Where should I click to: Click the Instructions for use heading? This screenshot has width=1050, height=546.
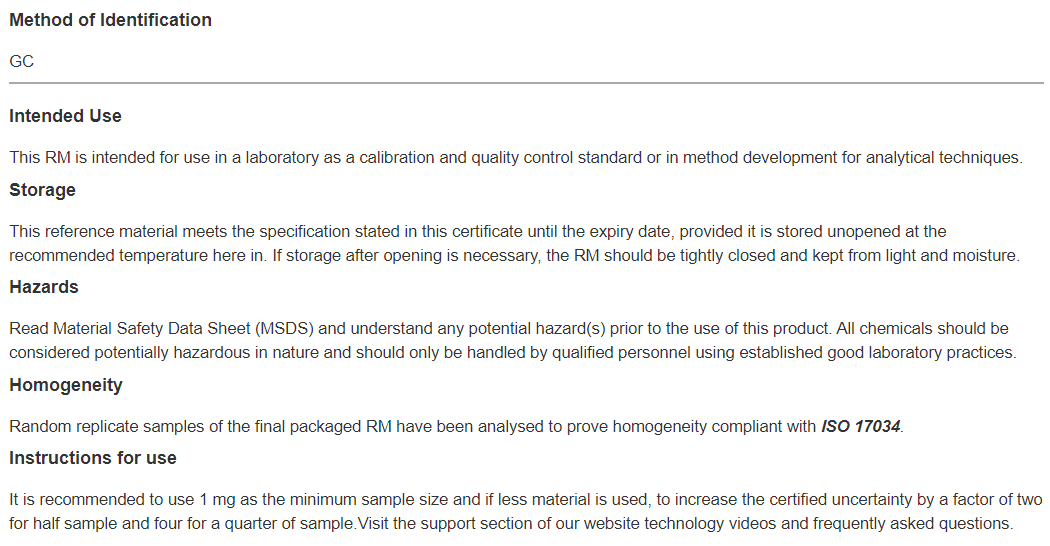tap(93, 458)
